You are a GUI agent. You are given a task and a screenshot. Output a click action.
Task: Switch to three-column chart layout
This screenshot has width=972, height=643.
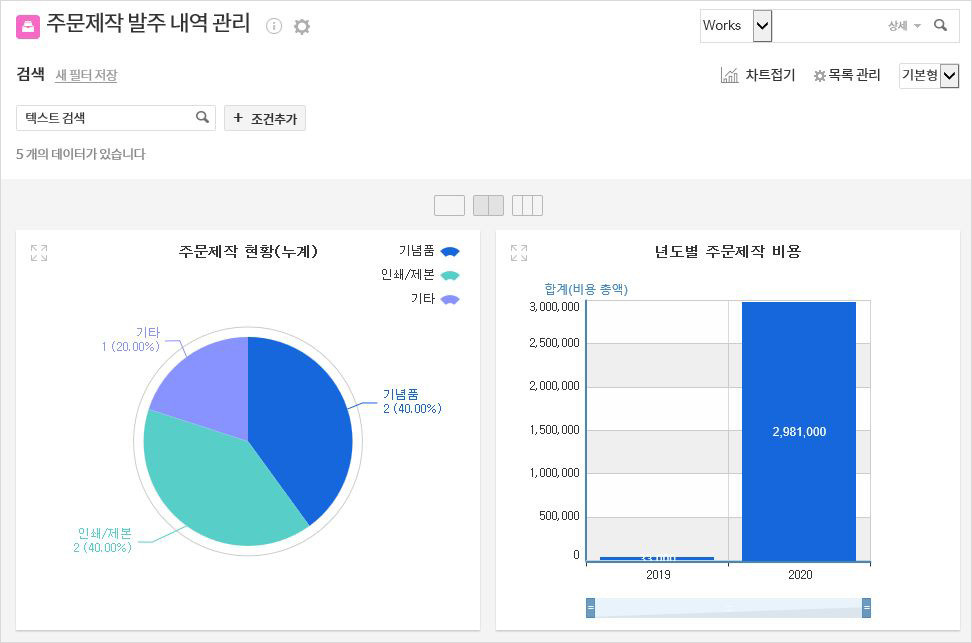527,205
